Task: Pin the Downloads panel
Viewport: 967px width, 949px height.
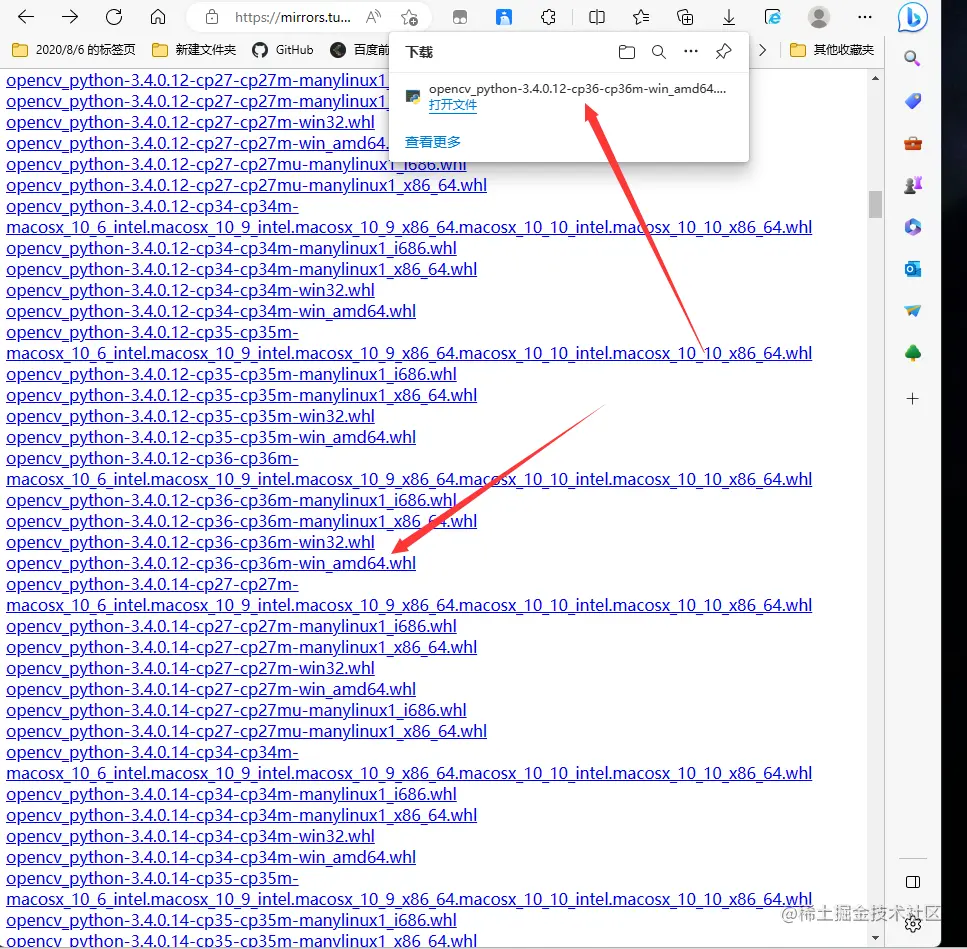Action: [x=723, y=52]
